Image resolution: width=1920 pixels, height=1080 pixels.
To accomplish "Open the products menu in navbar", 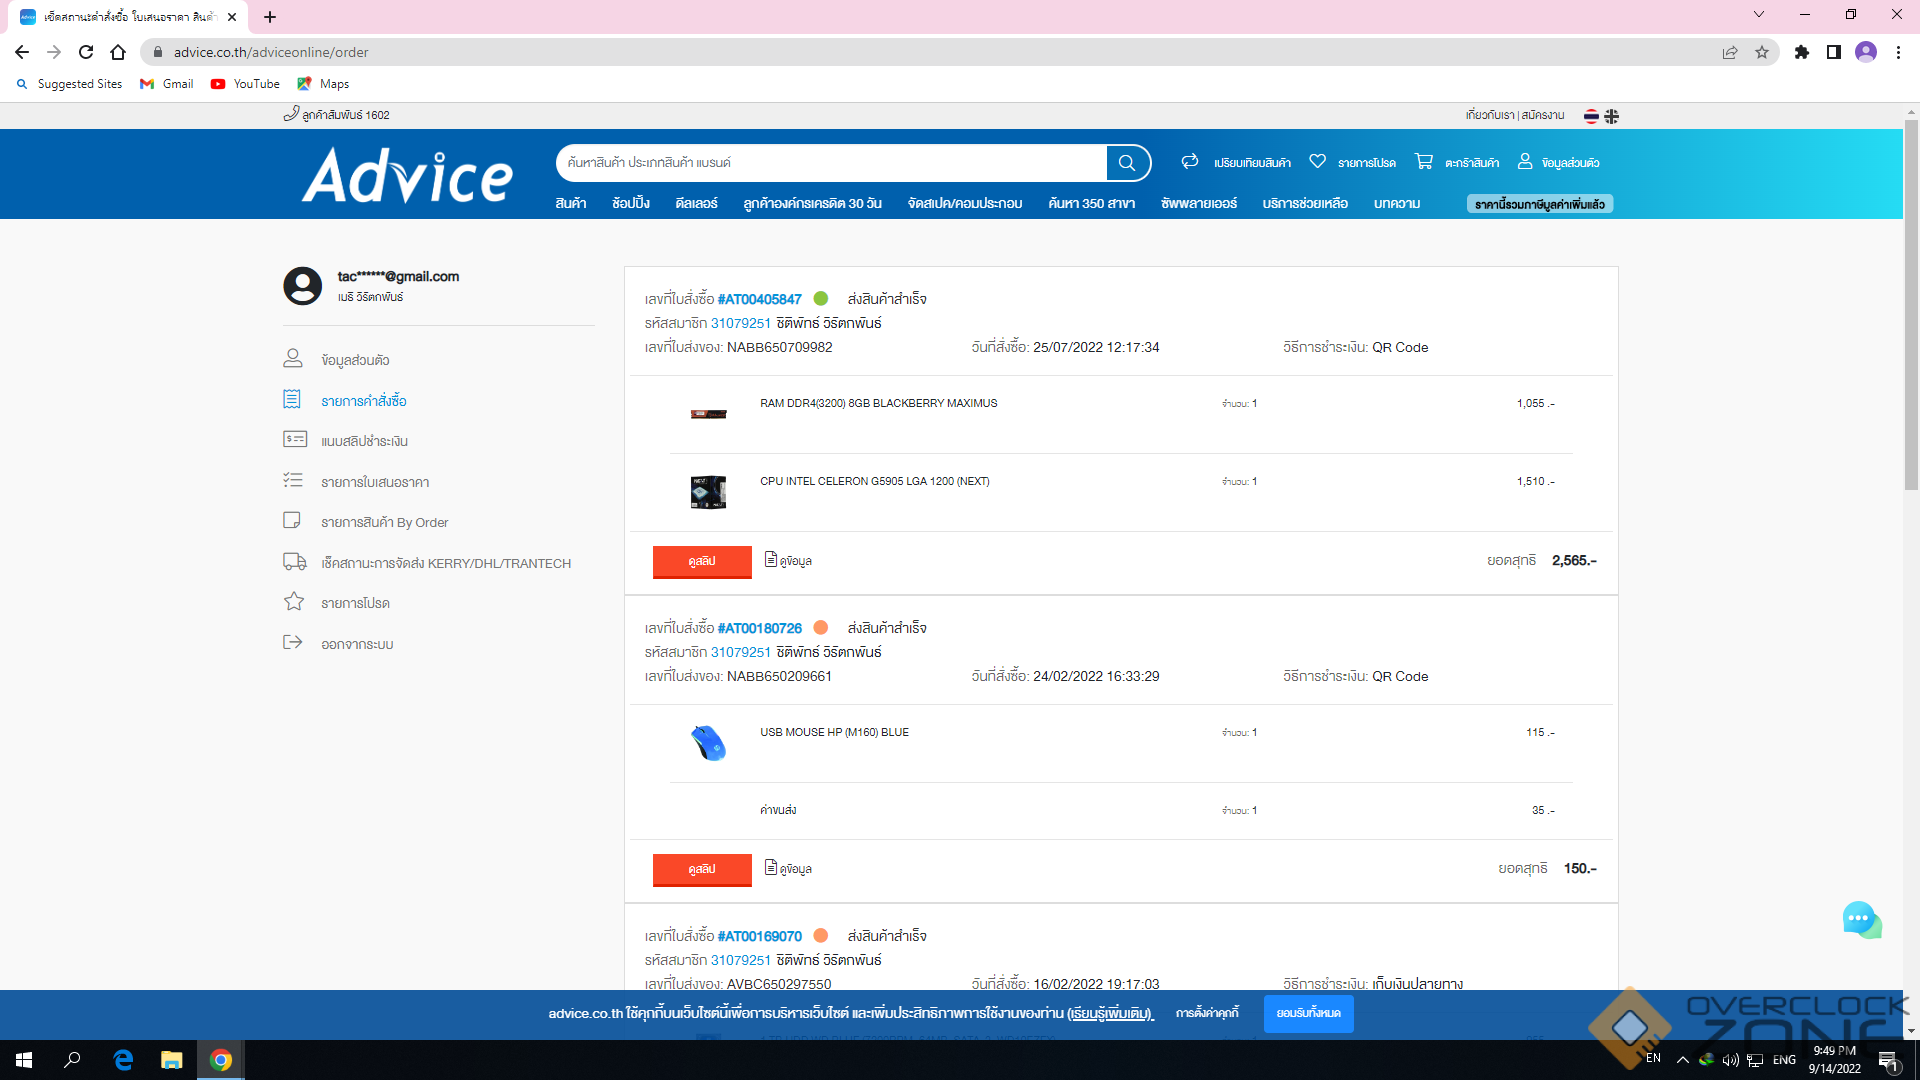I will pos(570,203).
